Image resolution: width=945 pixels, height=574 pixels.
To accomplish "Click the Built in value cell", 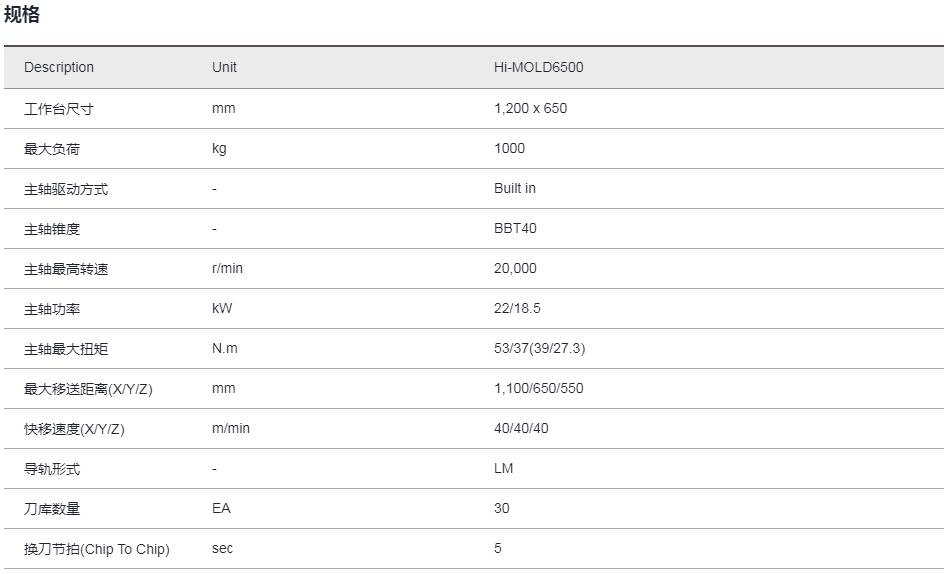I will click(515, 188).
